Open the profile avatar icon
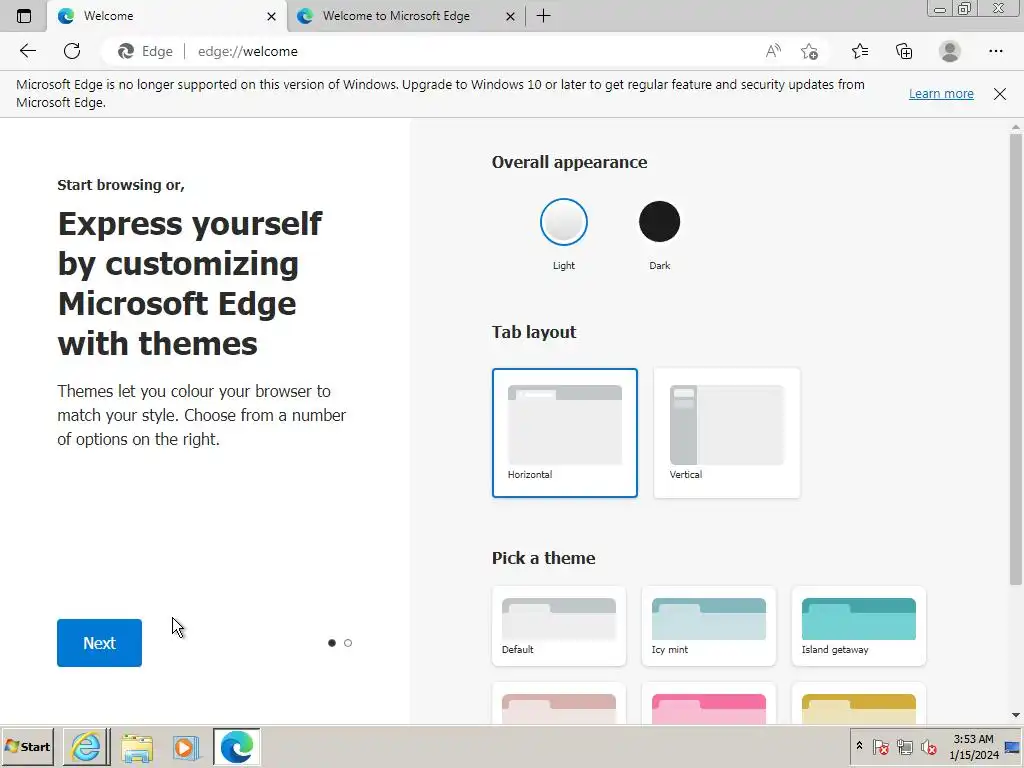Image resolution: width=1024 pixels, height=768 pixels. tap(950, 51)
